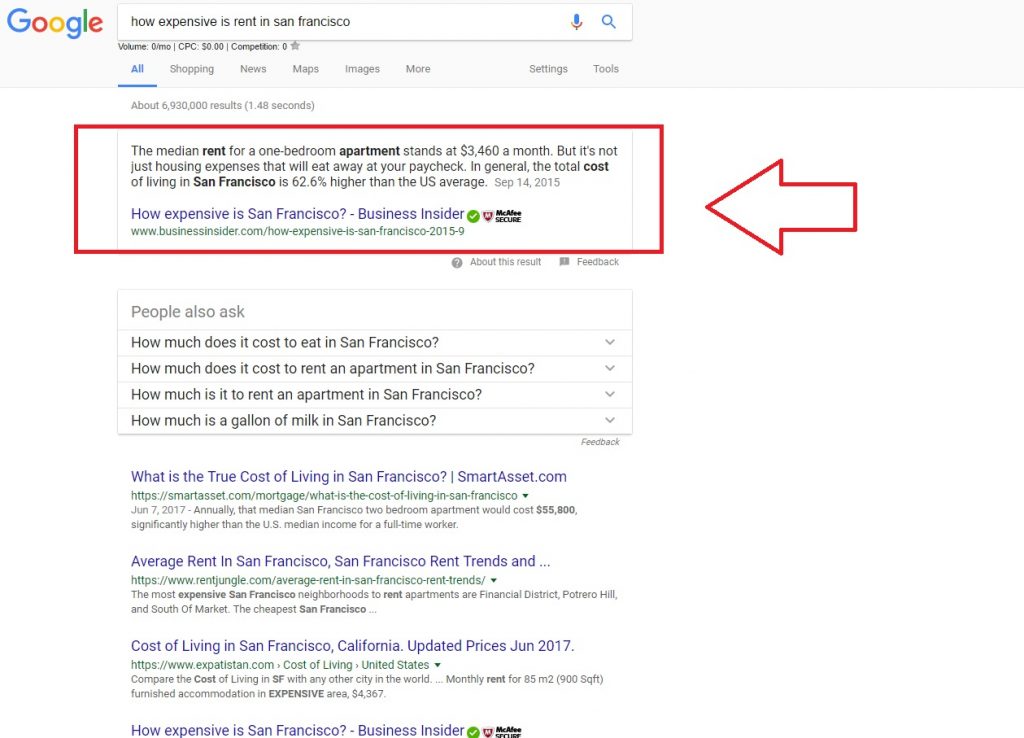Open expatistan.com URL dropdown arrow
1024x738 pixels.
click(x=438, y=665)
